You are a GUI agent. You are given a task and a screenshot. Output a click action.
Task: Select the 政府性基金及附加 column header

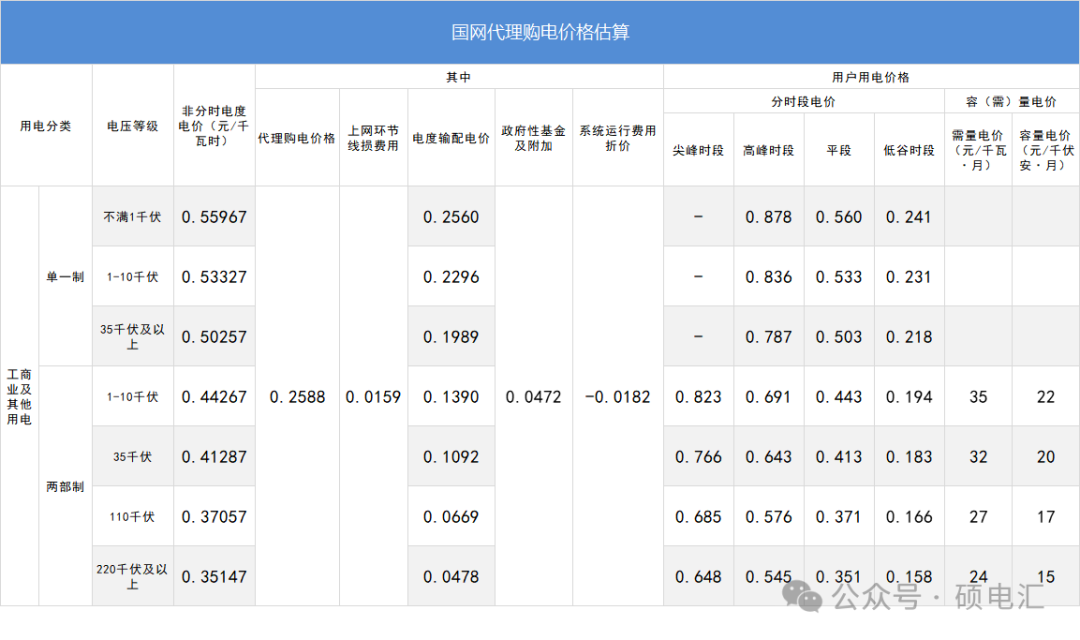[533, 139]
